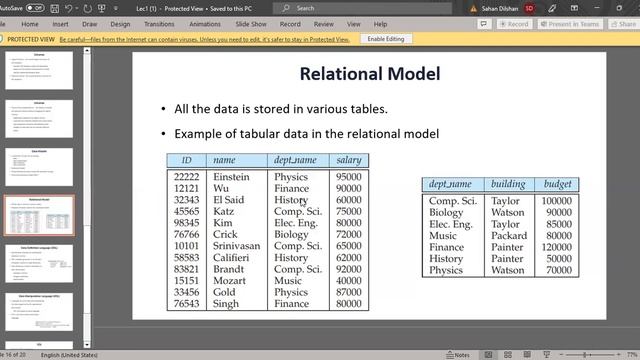Click the thumbnail panel scroll-up arrow
The width and height of the screenshot is (640, 360).
87,51
